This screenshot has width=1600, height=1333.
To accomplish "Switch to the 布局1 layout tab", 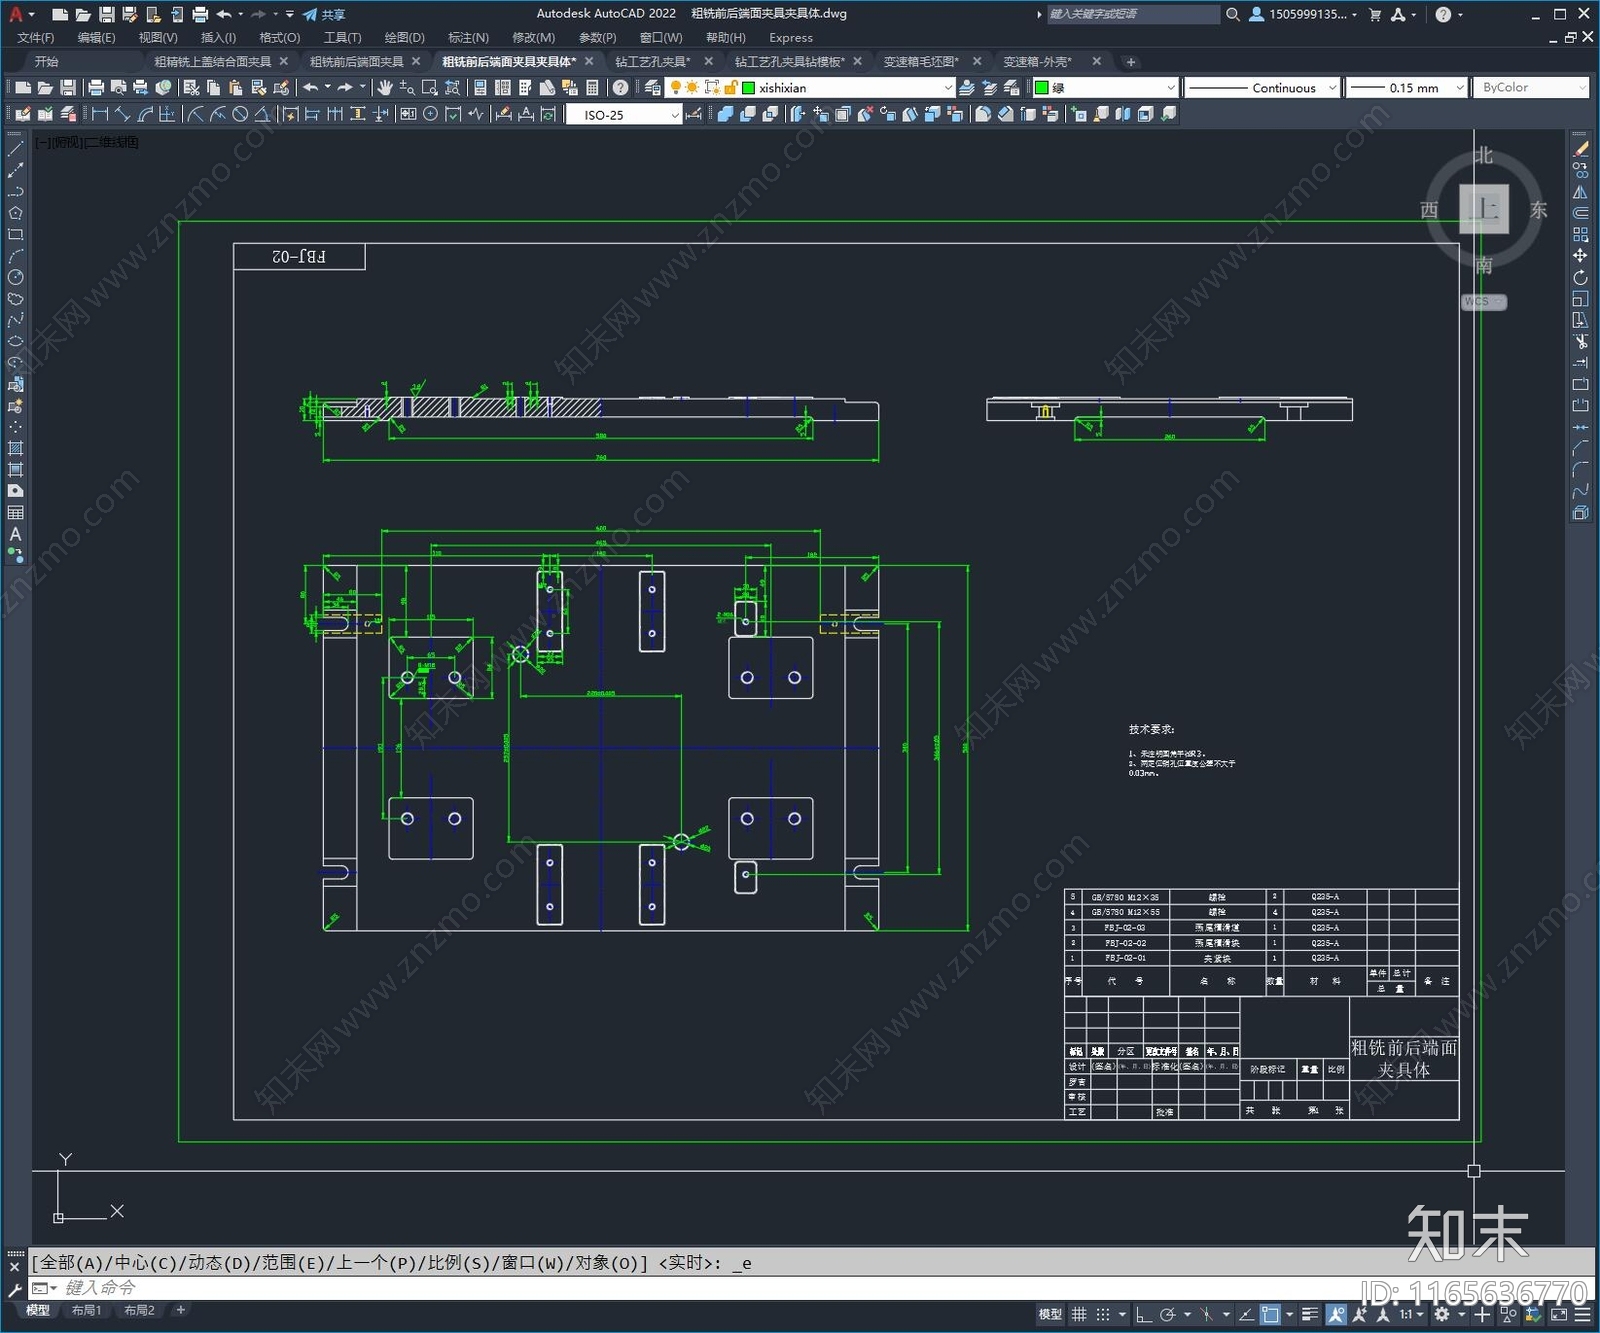I will (x=86, y=1310).
